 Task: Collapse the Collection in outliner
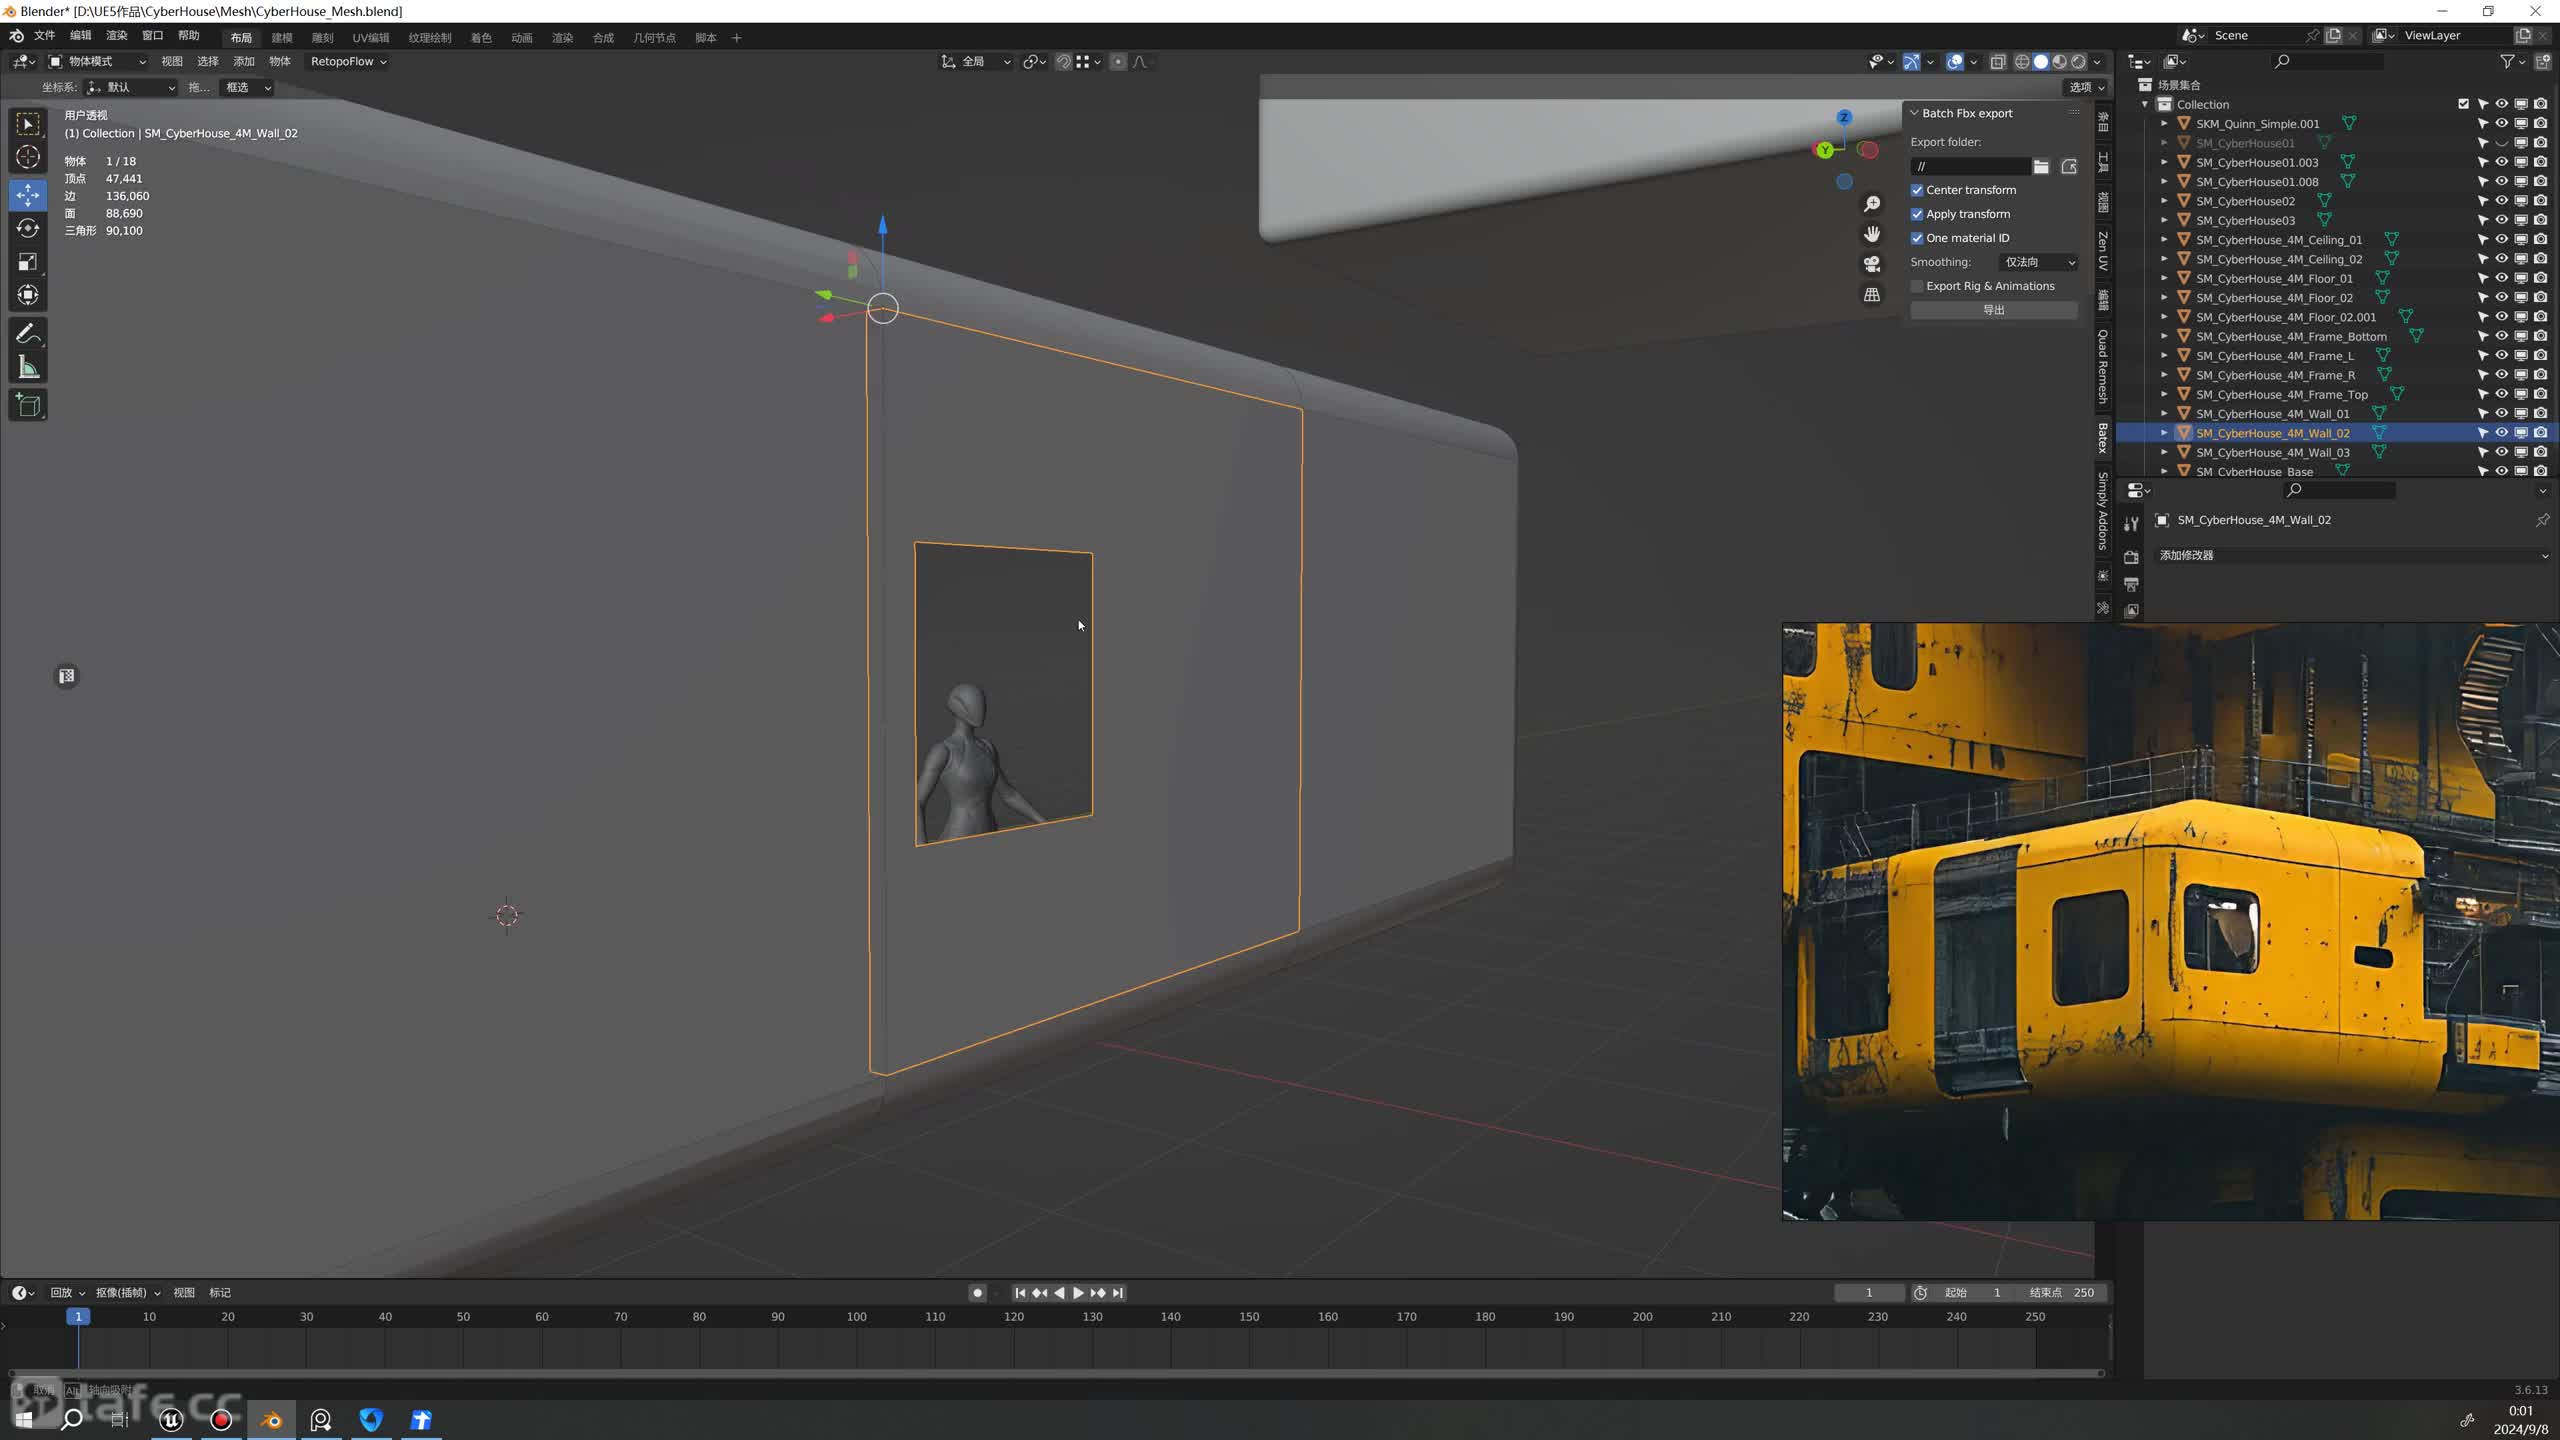click(2144, 104)
